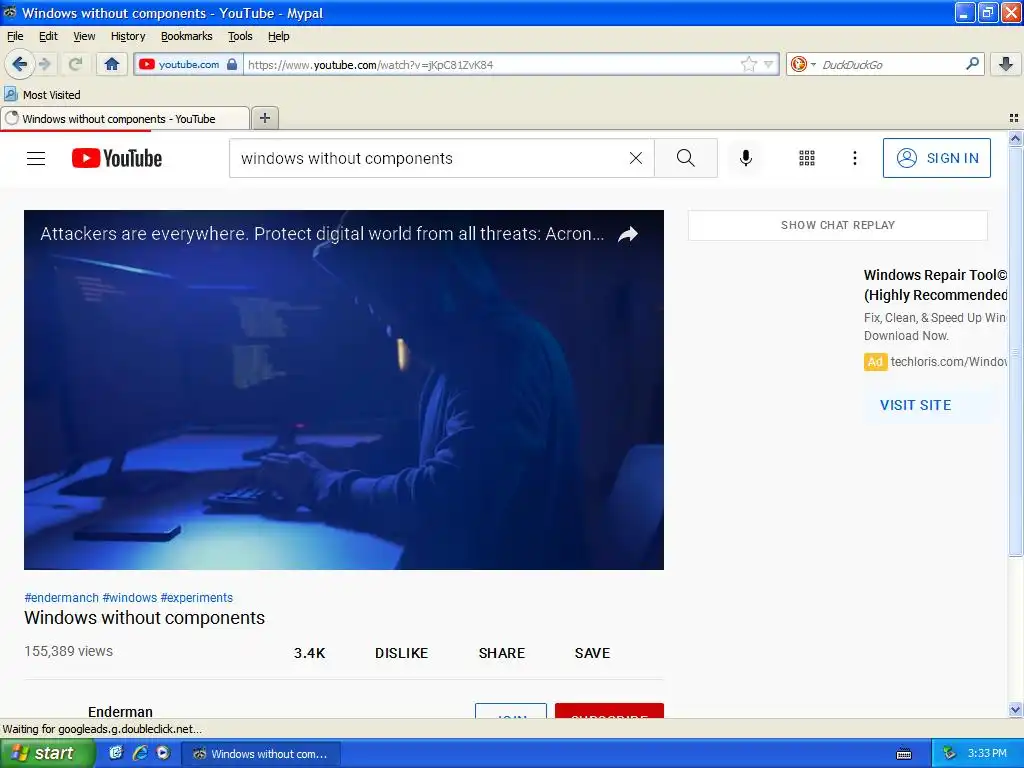Click the SHARE button under the video
1024x768 pixels.
(x=502, y=653)
